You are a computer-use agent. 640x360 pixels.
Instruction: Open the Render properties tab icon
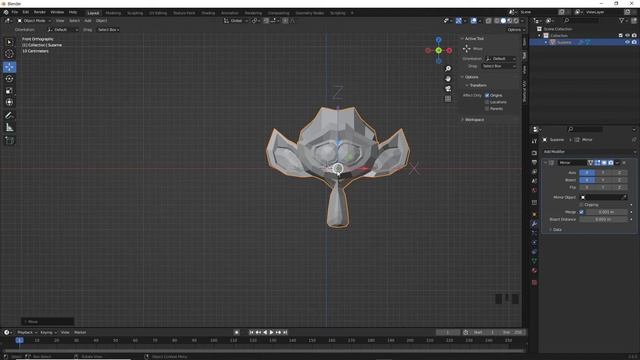pyautogui.click(x=534, y=153)
